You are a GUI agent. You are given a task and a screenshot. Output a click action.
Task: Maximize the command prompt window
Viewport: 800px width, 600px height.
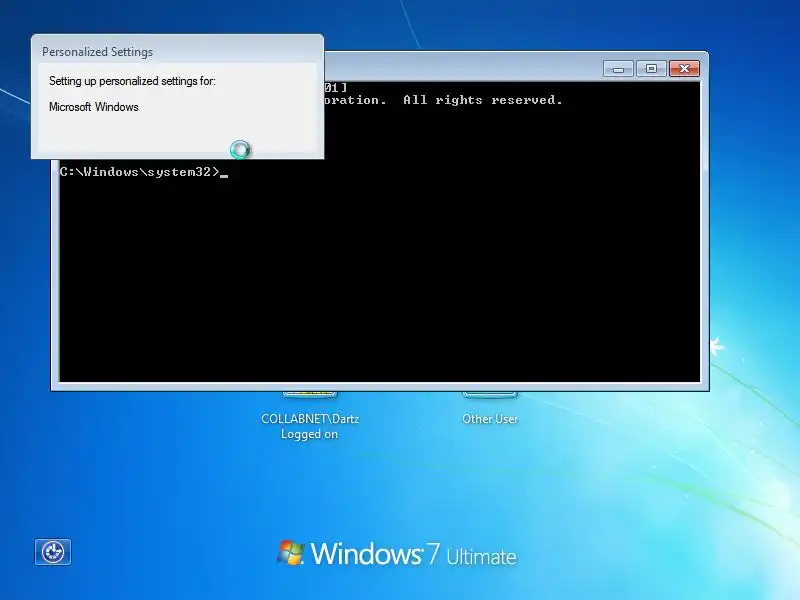click(651, 68)
